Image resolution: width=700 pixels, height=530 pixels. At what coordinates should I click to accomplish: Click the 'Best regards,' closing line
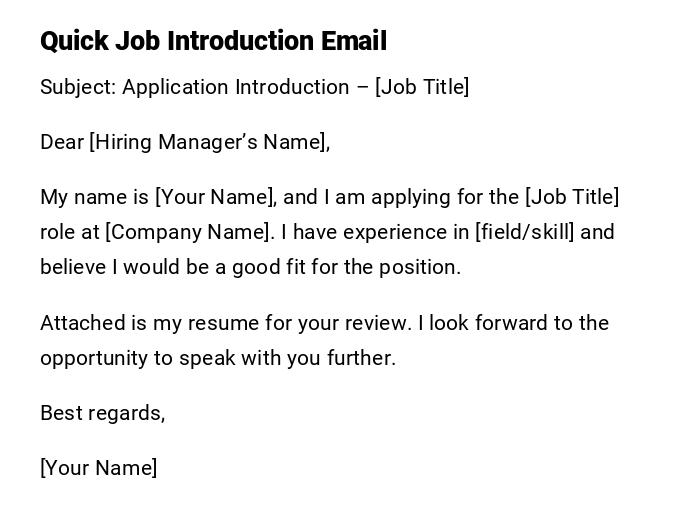coord(102,413)
